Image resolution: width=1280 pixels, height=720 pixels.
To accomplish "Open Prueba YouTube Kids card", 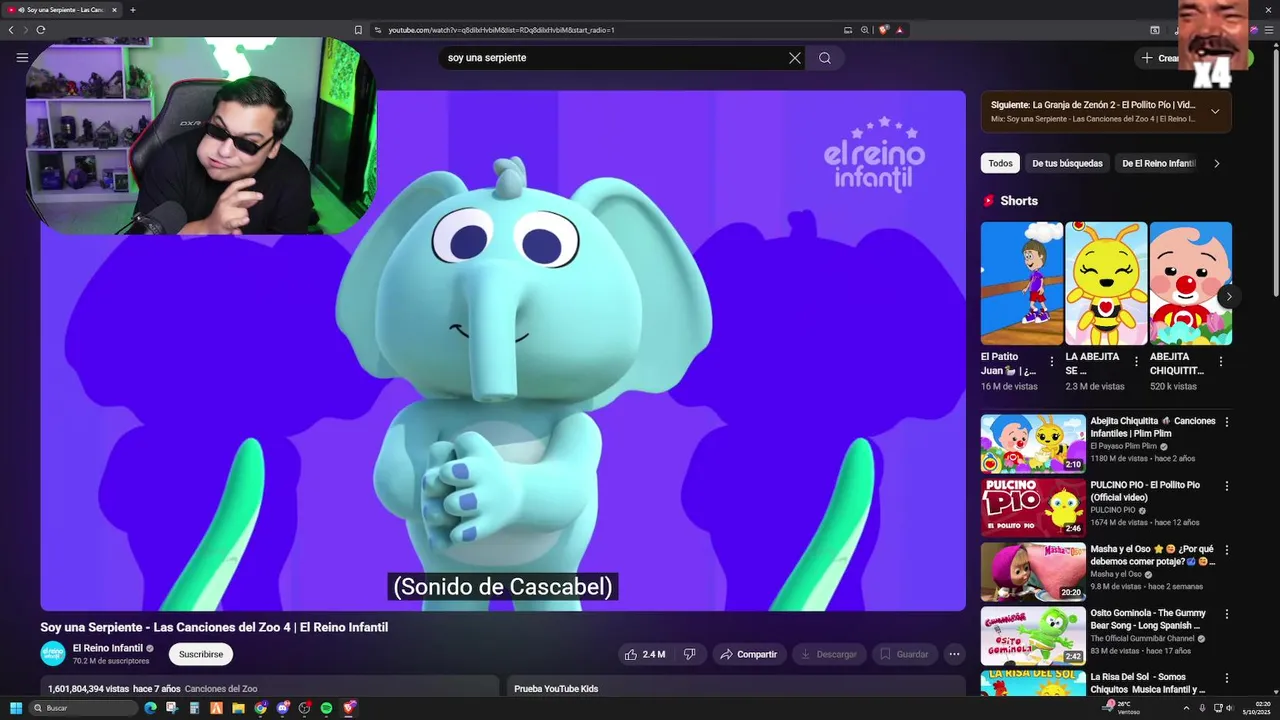I will coord(736,686).
